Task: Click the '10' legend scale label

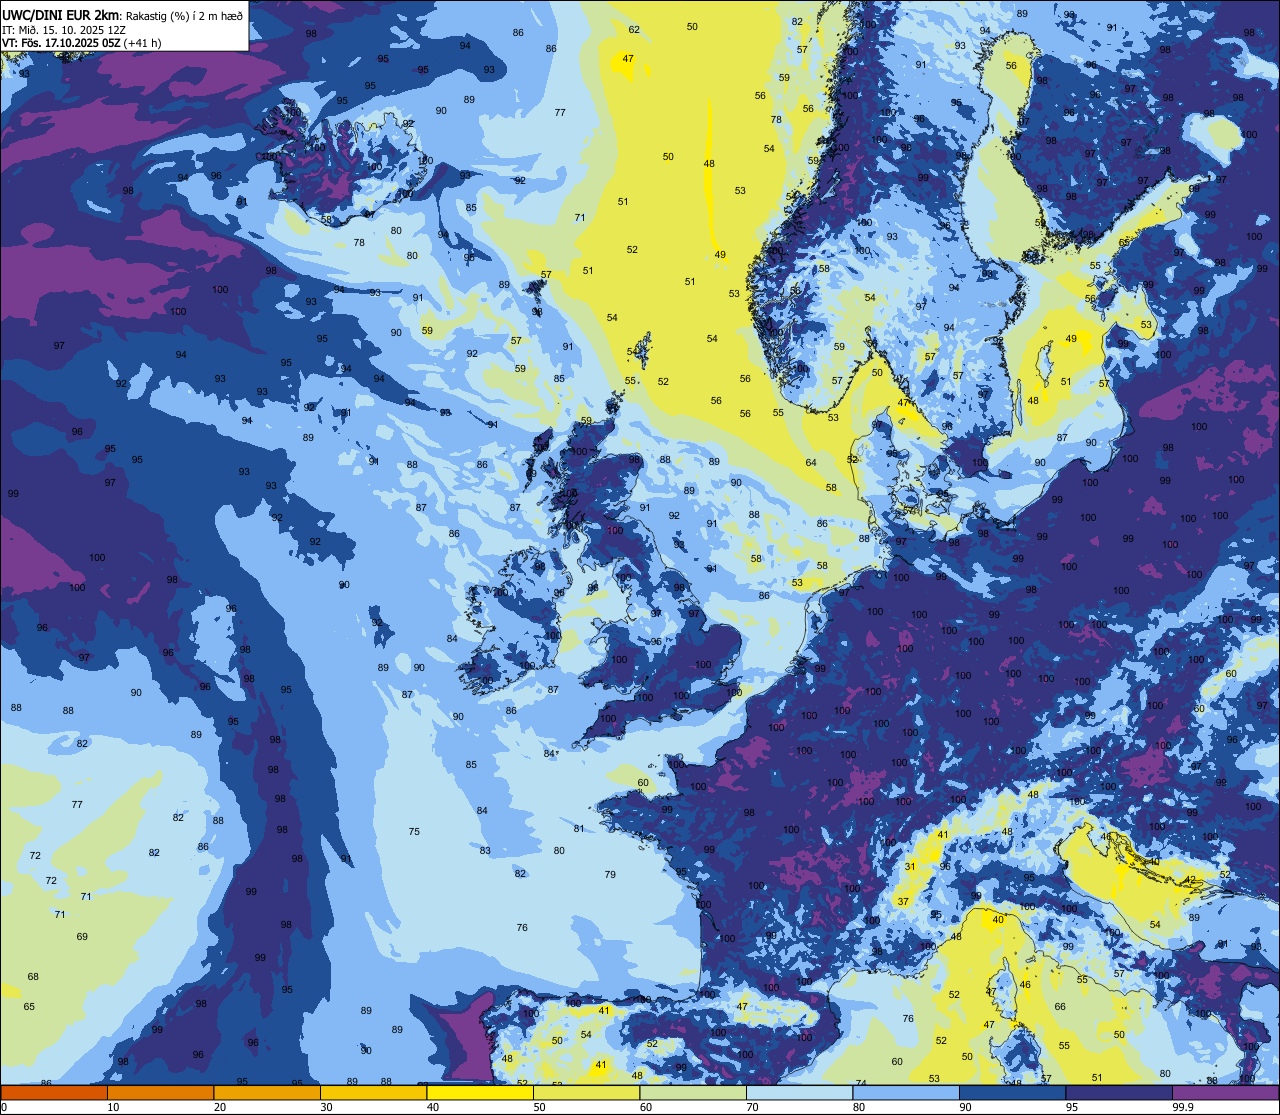Action: point(113,1107)
